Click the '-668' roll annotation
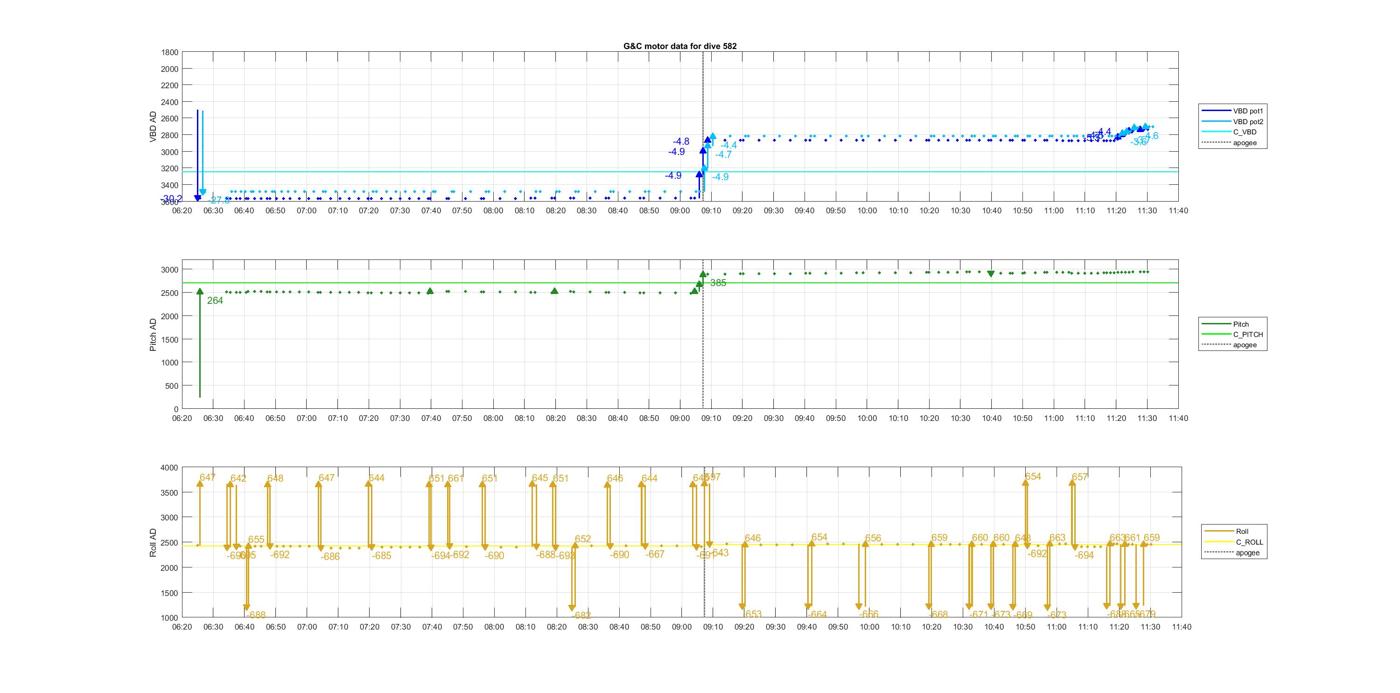 [x=938, y=615]
